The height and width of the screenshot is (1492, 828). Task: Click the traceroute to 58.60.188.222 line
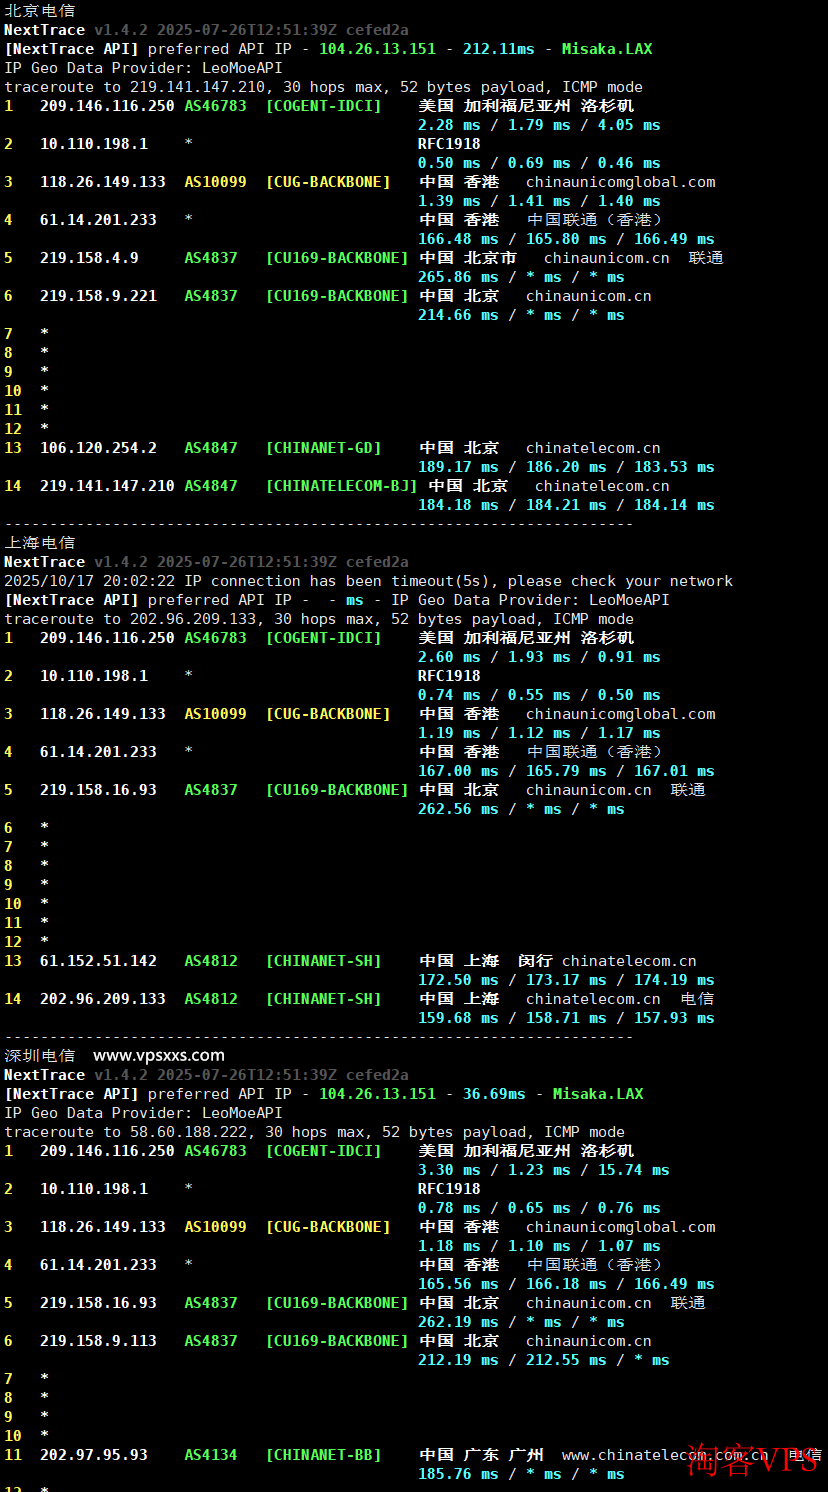[314, 1132]
